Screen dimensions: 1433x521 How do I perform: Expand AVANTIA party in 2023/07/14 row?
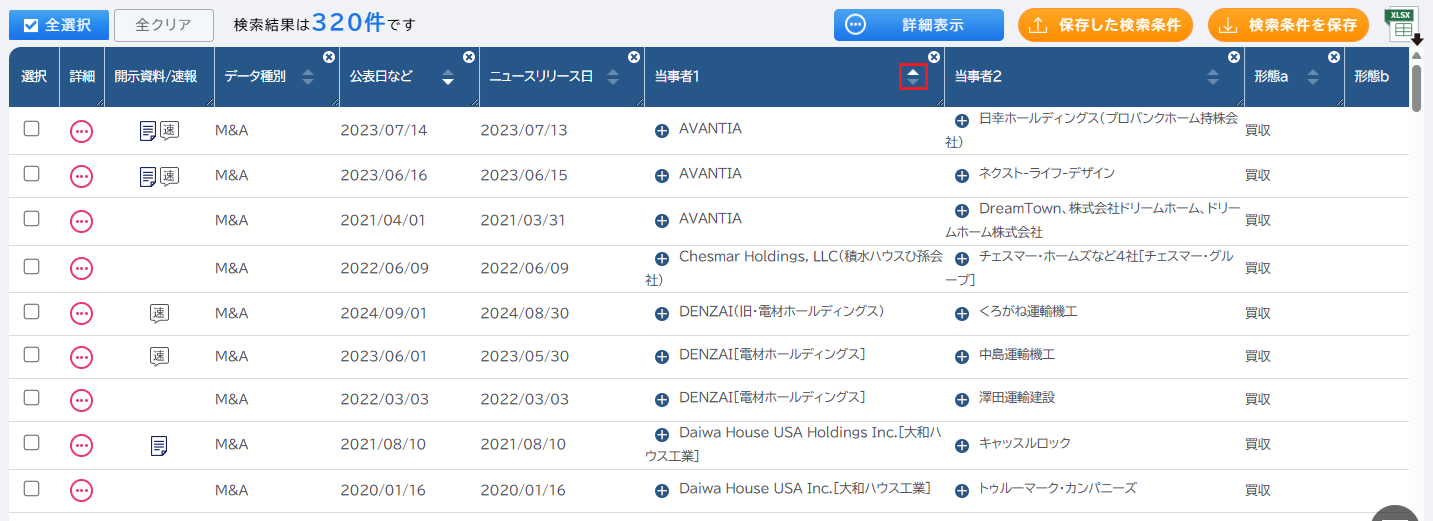(x=662, y=131)
